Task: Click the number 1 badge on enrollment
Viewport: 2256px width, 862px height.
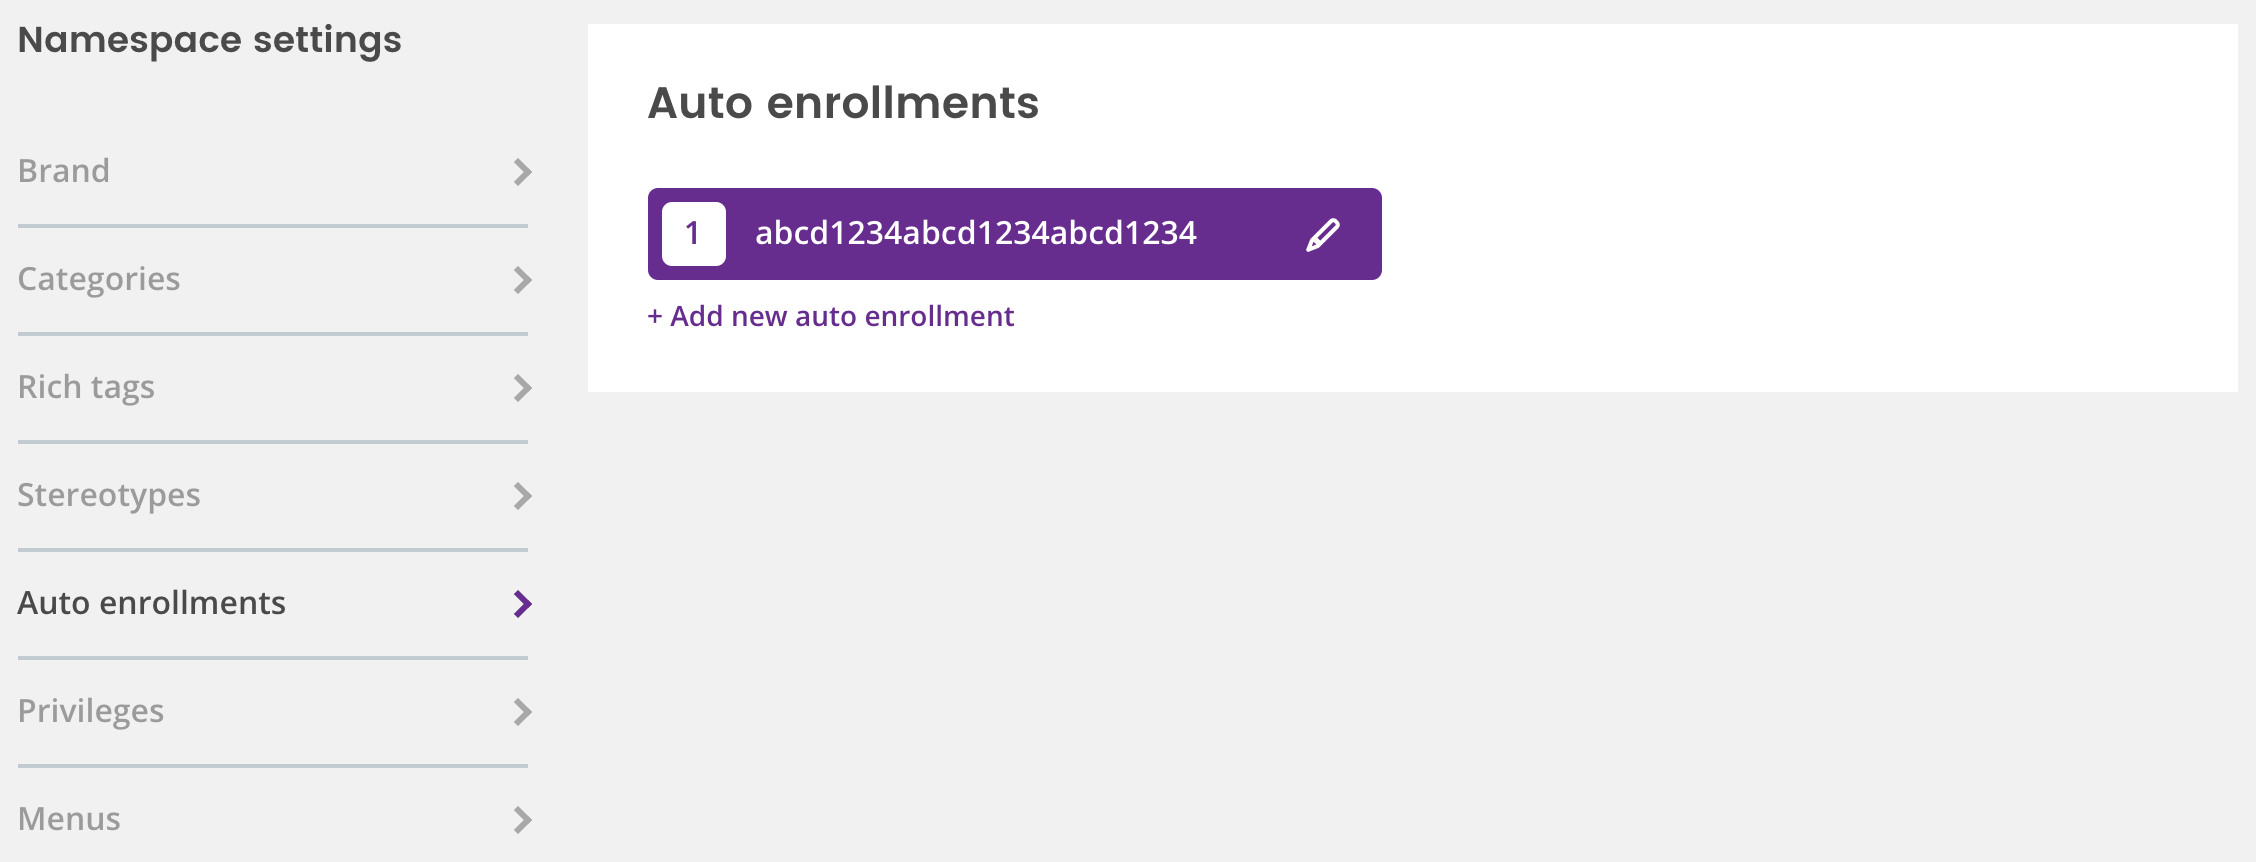Action: click(693, 234)
